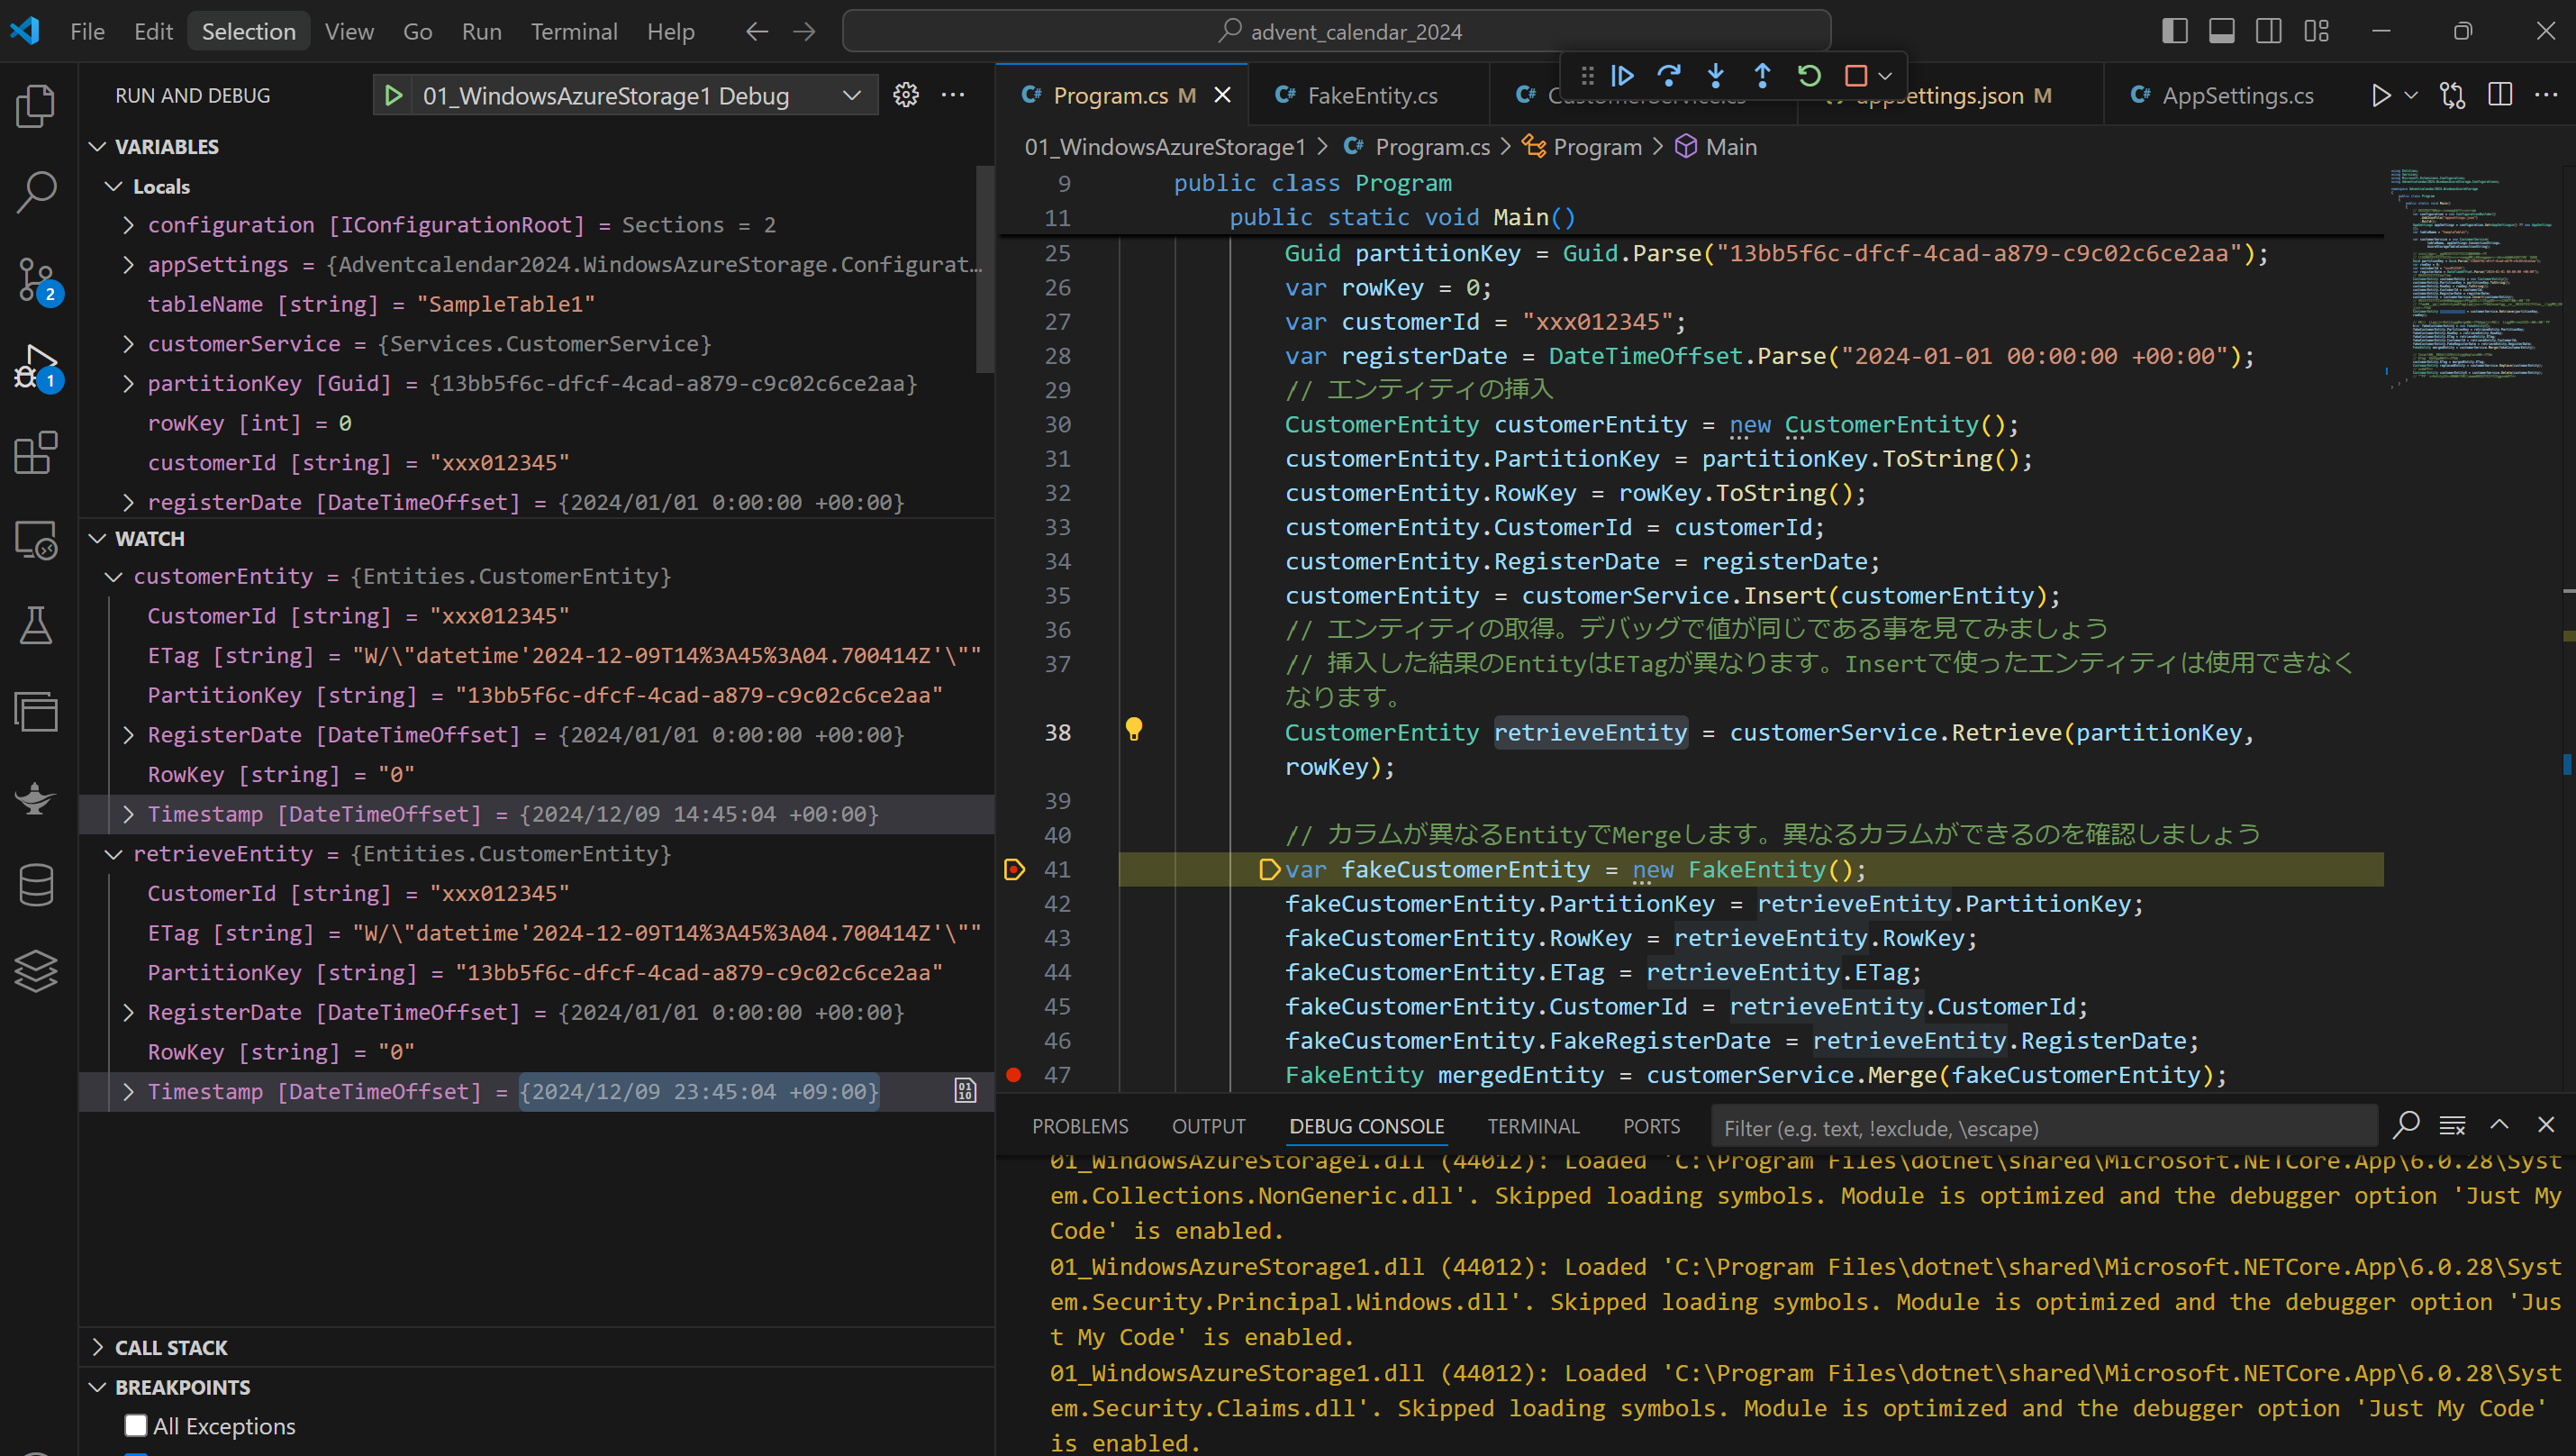Viewport: 2576px width, 1456px height.
Task: Stop the debug session
Action: [x=1856, y=76]
